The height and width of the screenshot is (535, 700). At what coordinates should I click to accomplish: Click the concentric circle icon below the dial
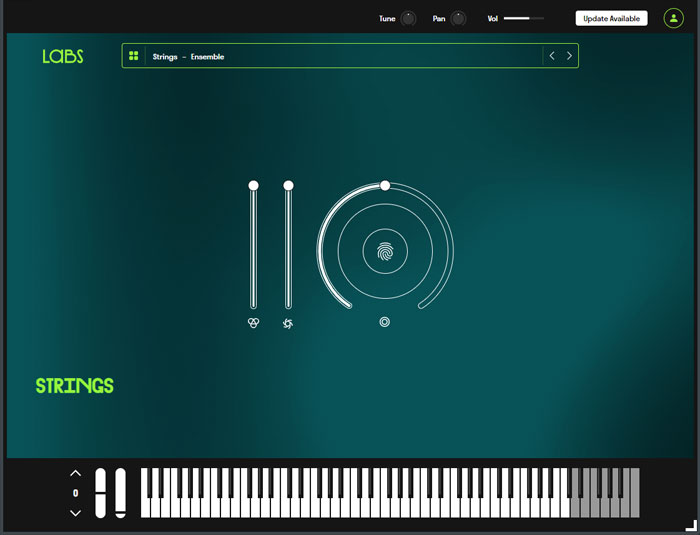pos(384,322)
